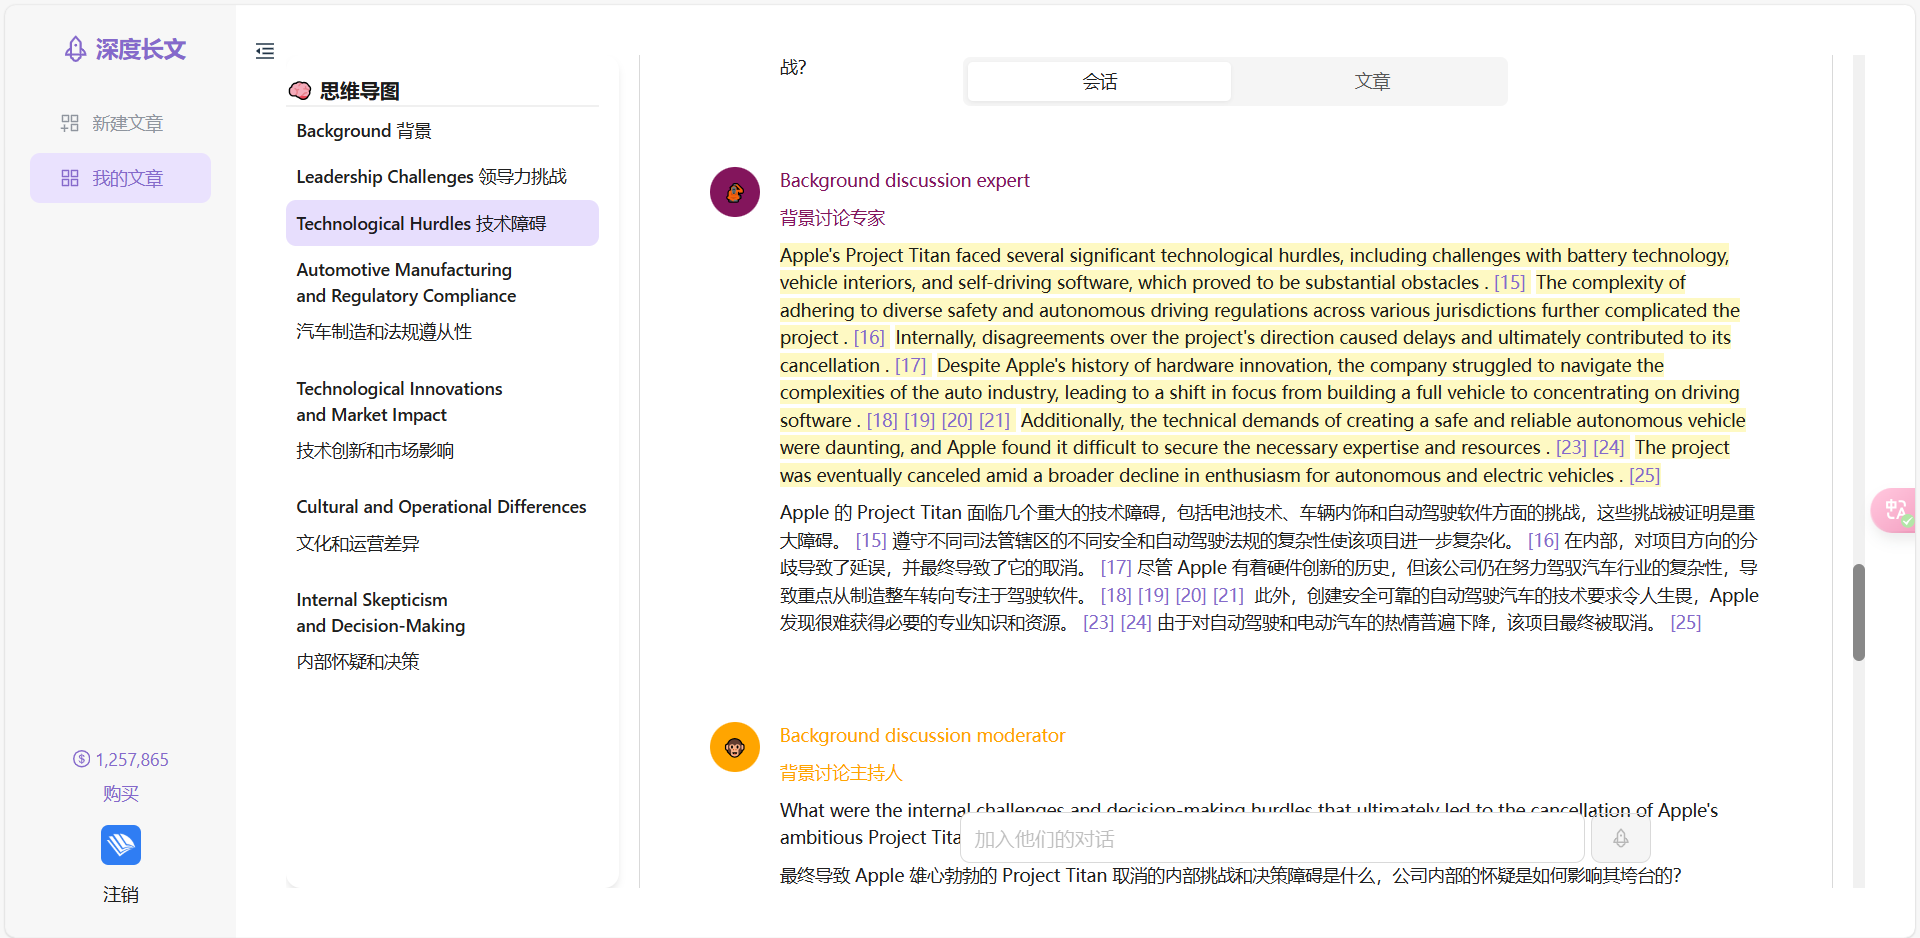The width and height of the screenshot is (1920, 938).
Task: Open citation [23] in the English paragraph
Action: pyautogui.click(x=1571, y=448)
